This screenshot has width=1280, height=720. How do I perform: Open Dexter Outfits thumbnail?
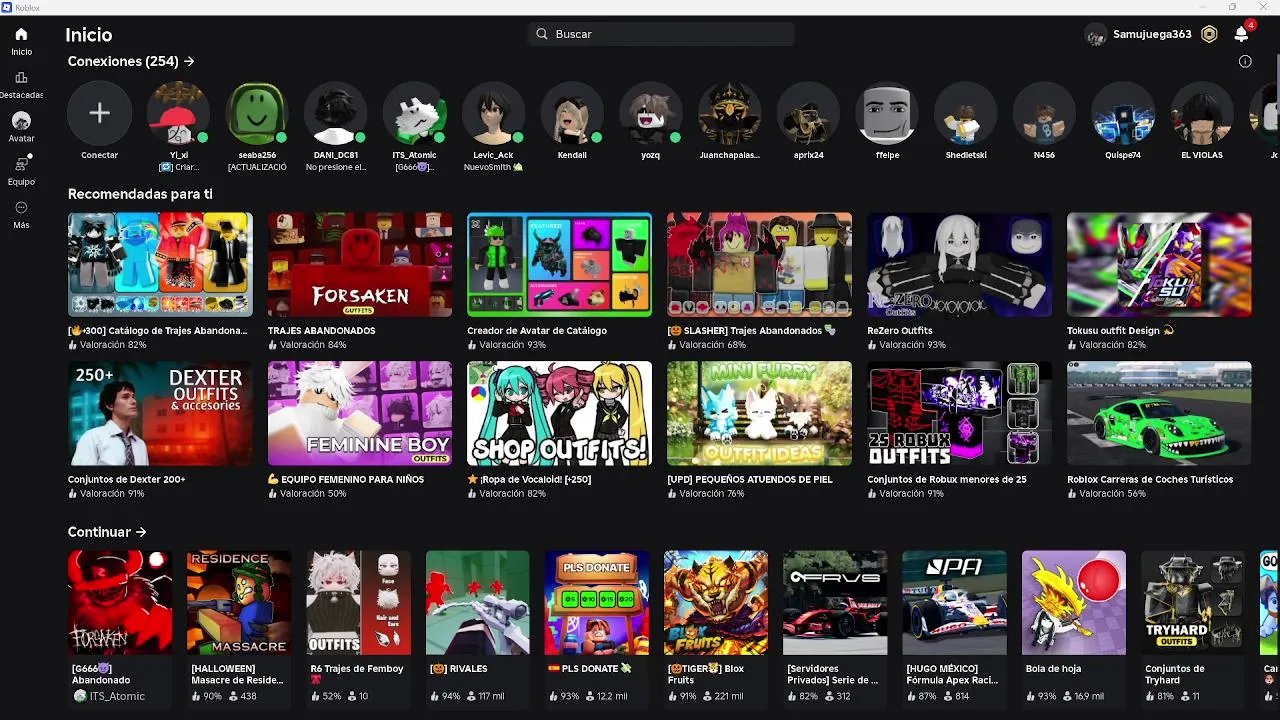pyautogui.click(x=160, y=413)
